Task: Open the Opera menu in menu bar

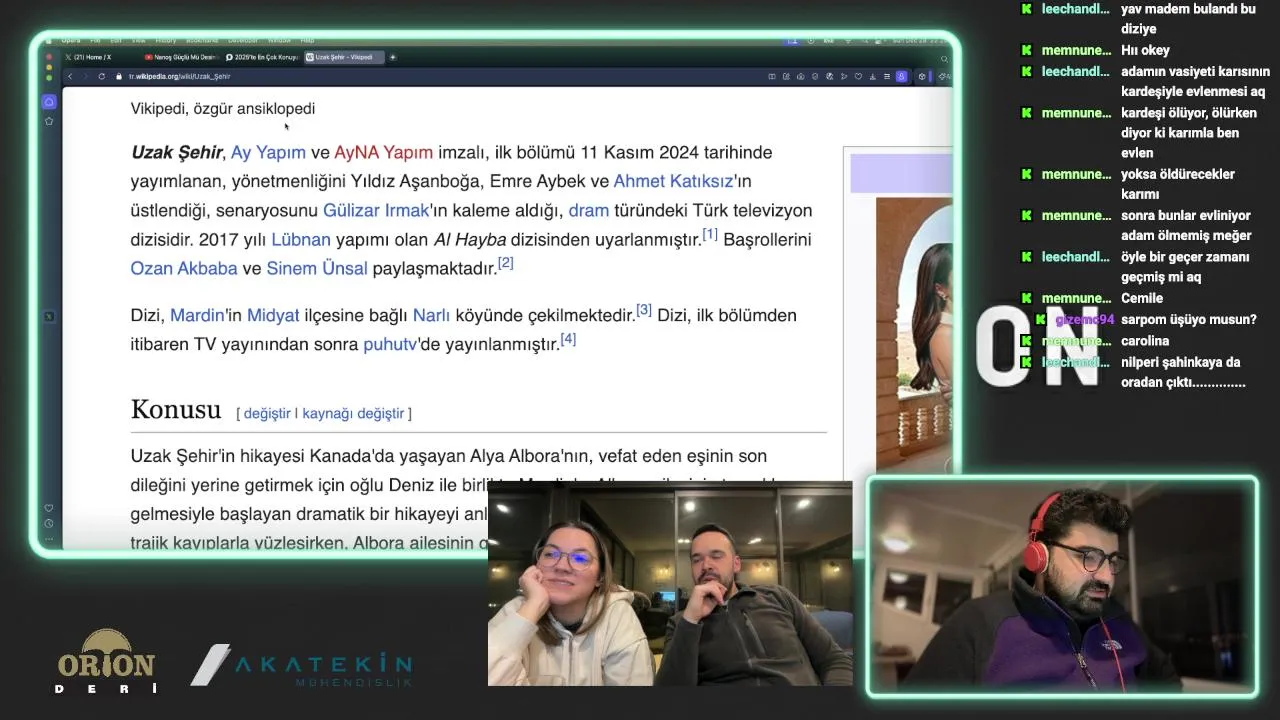Action: [71, 40]
